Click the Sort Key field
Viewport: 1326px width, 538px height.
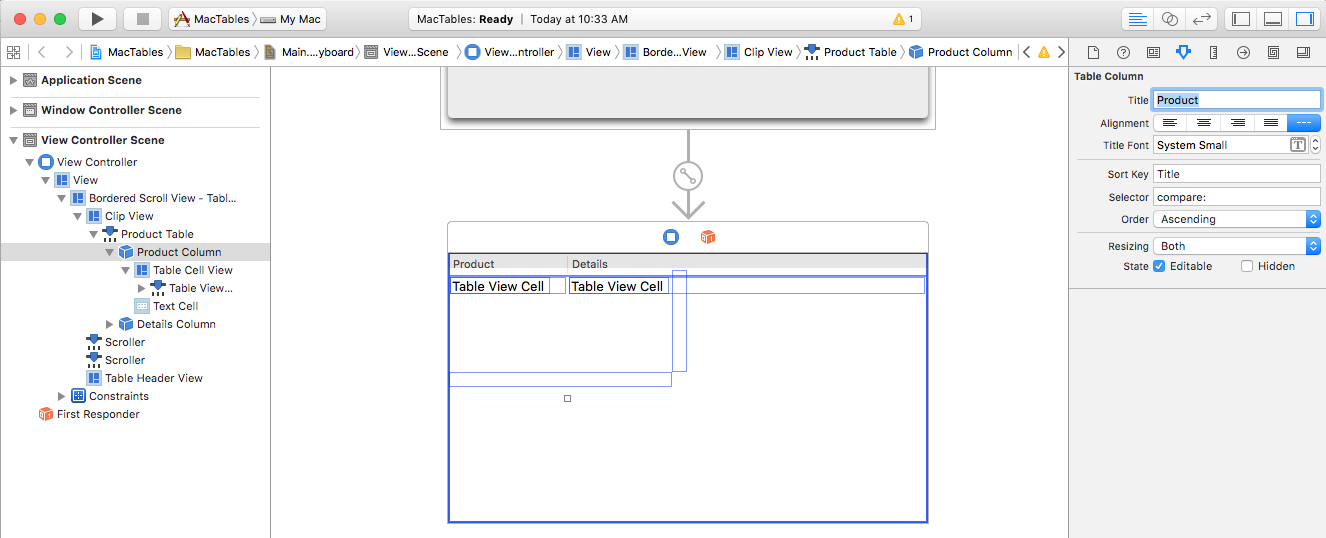coord(1237,174)
